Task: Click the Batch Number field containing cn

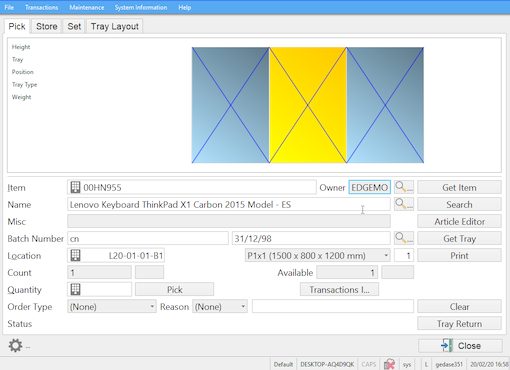Action: coord(148,238)
